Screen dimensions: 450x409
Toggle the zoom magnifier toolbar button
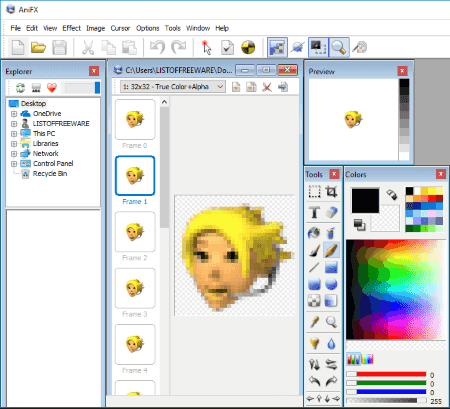(x=339, y=47)
